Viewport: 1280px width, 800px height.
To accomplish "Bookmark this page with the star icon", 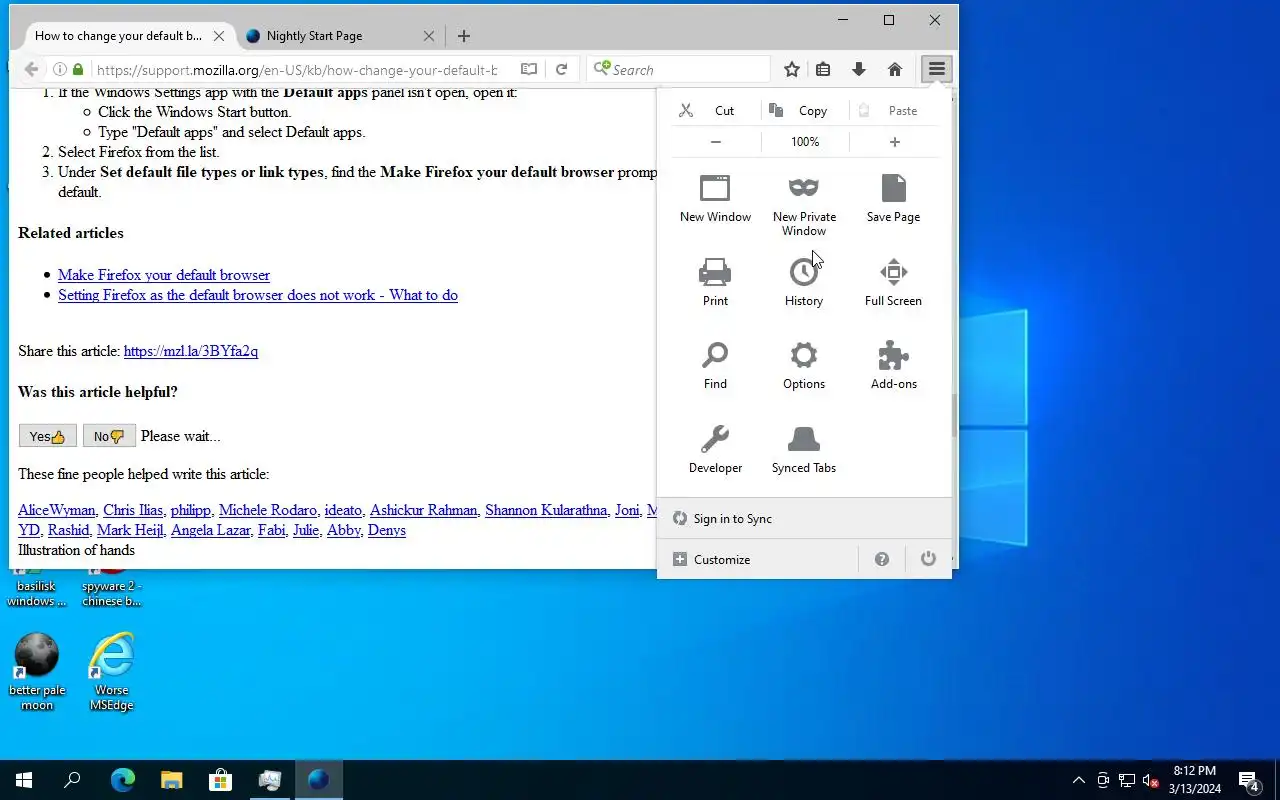I will pyautogui.click(x=792, y=69).
